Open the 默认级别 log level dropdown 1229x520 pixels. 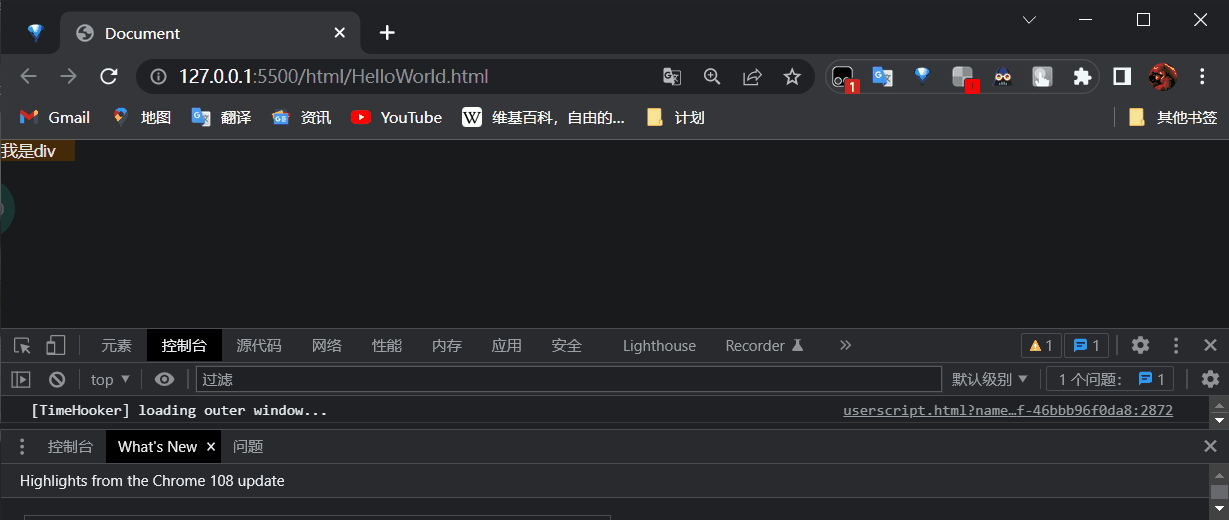click(x=990, y=379)
